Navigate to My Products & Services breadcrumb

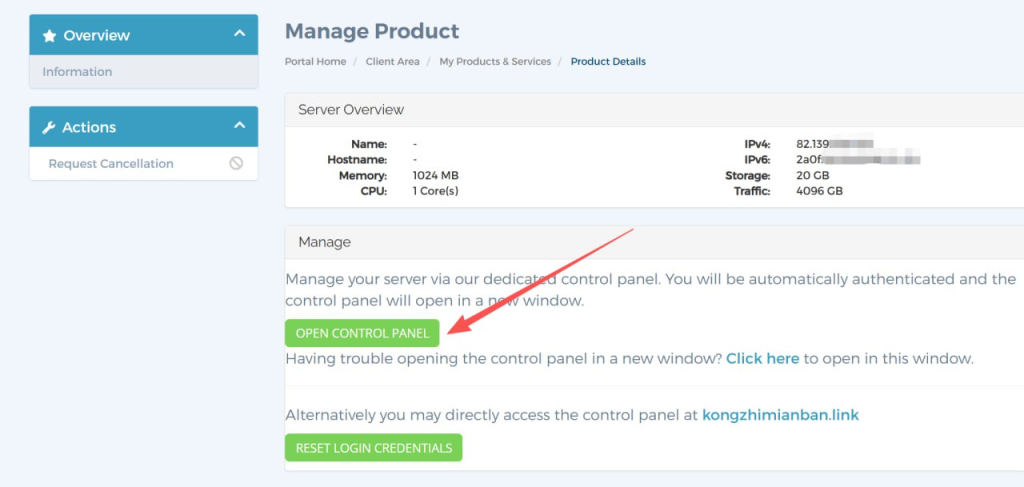click(495, 62)
